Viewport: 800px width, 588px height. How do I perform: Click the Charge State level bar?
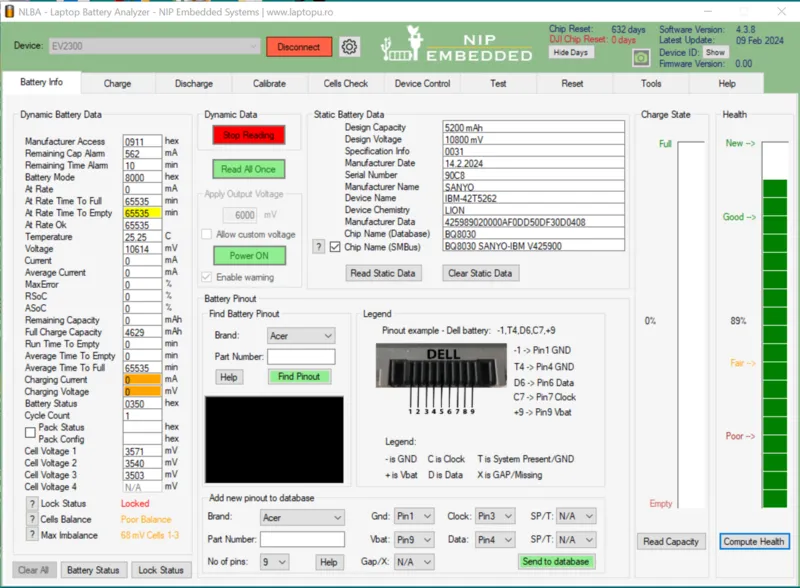[692, 325]
